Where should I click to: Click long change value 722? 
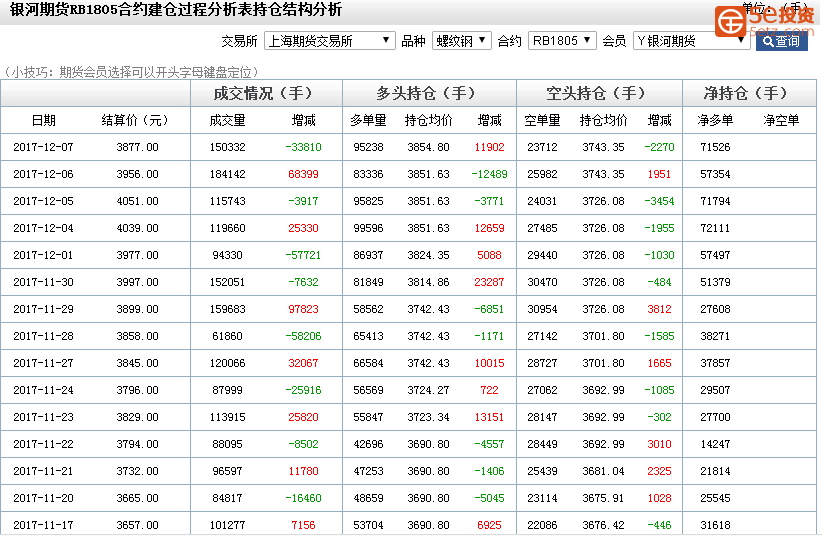489,390
